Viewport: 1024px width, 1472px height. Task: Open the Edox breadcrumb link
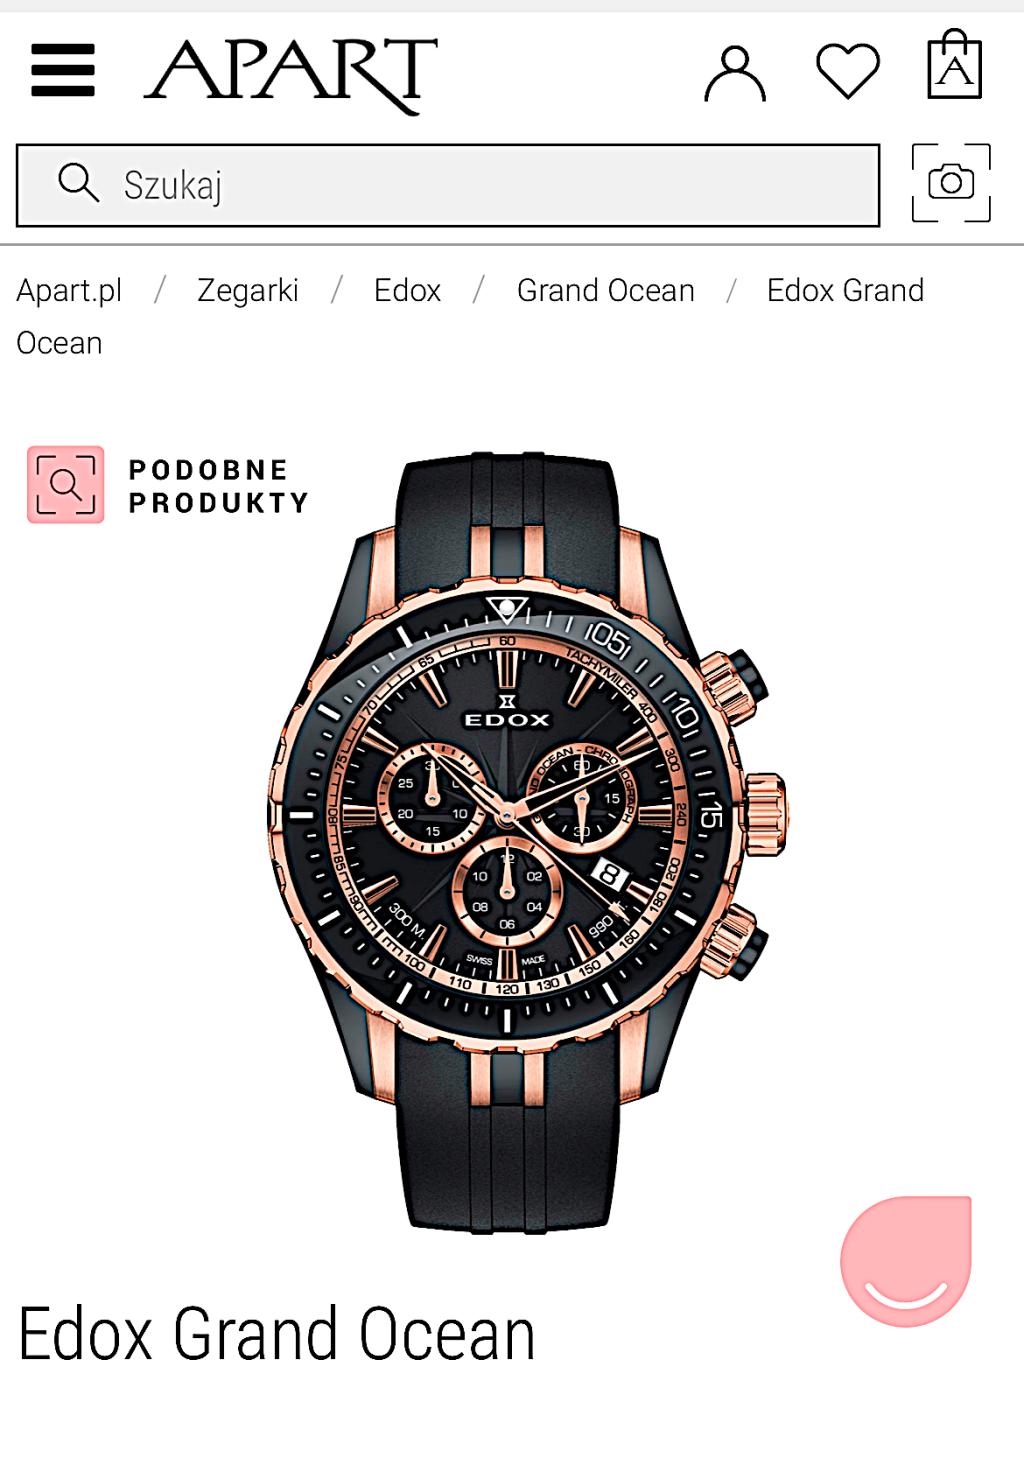point(407,290)
